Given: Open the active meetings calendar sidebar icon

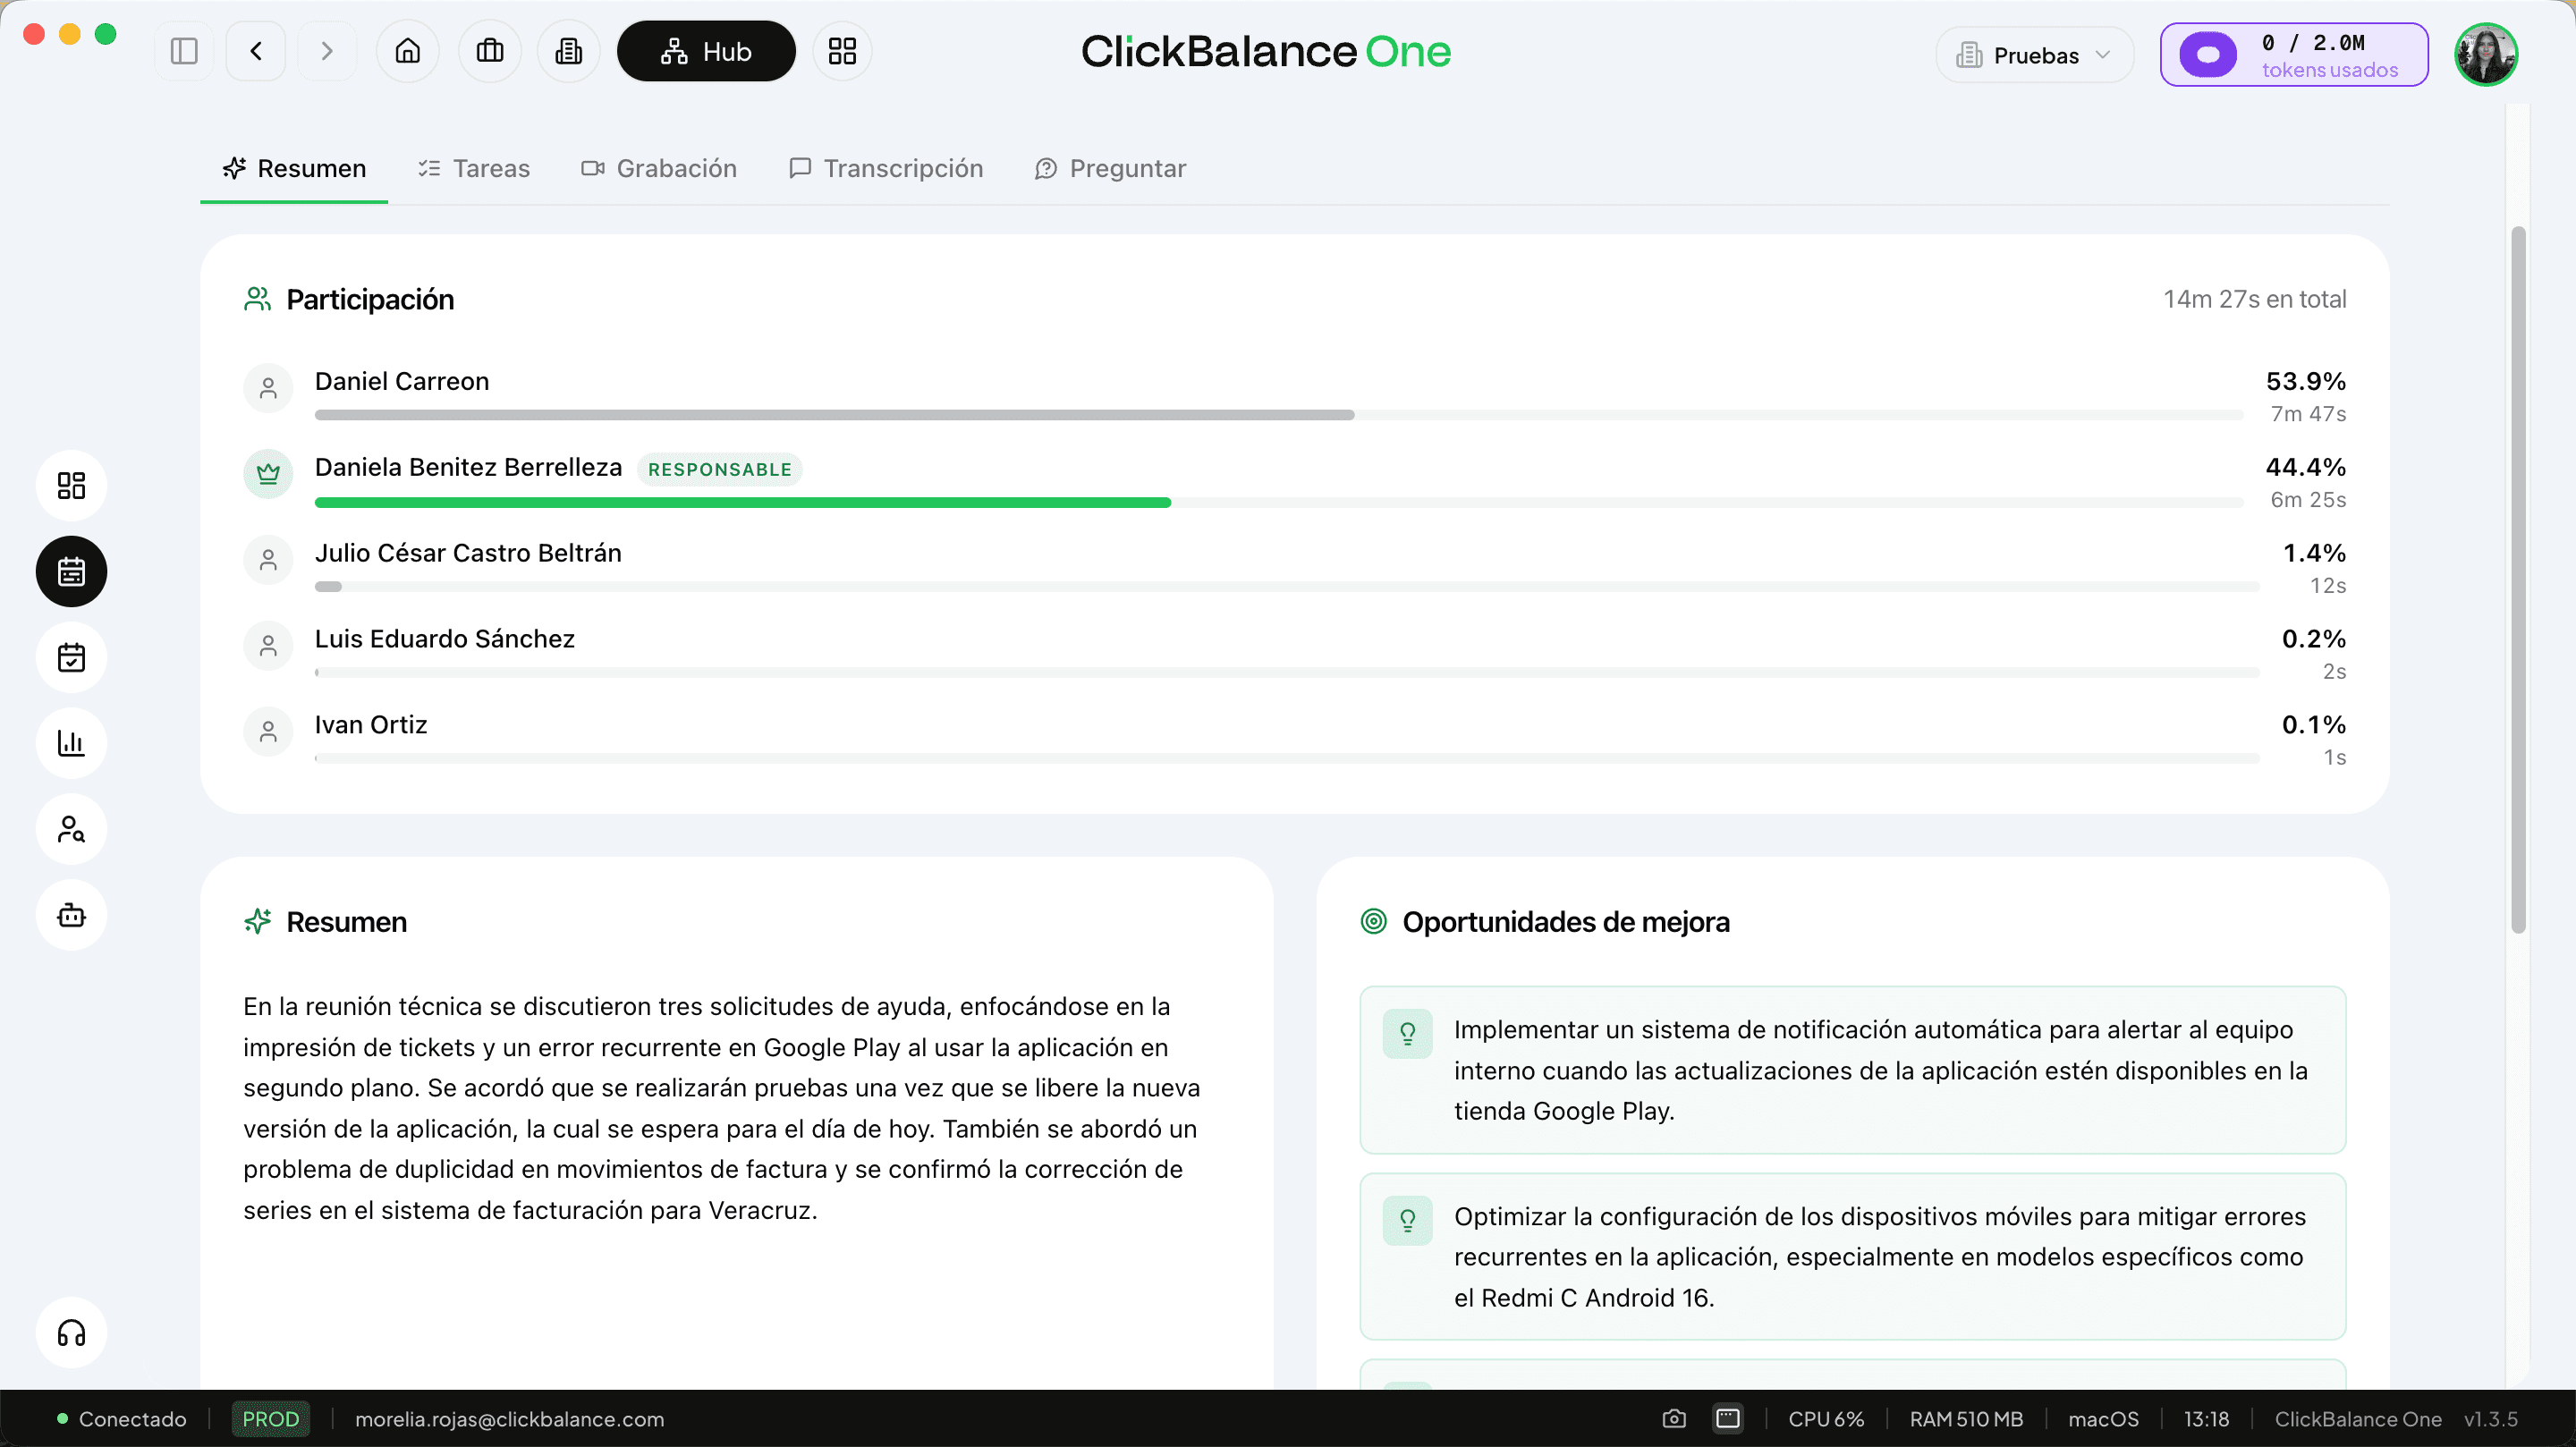Looking at the screenshot, I should pyautogui.click(x=71, y=572).
